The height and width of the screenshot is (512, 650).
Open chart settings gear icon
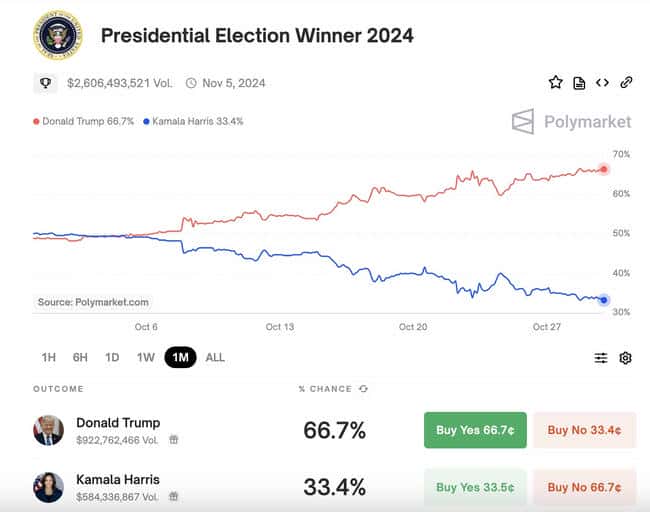(626, 358)
